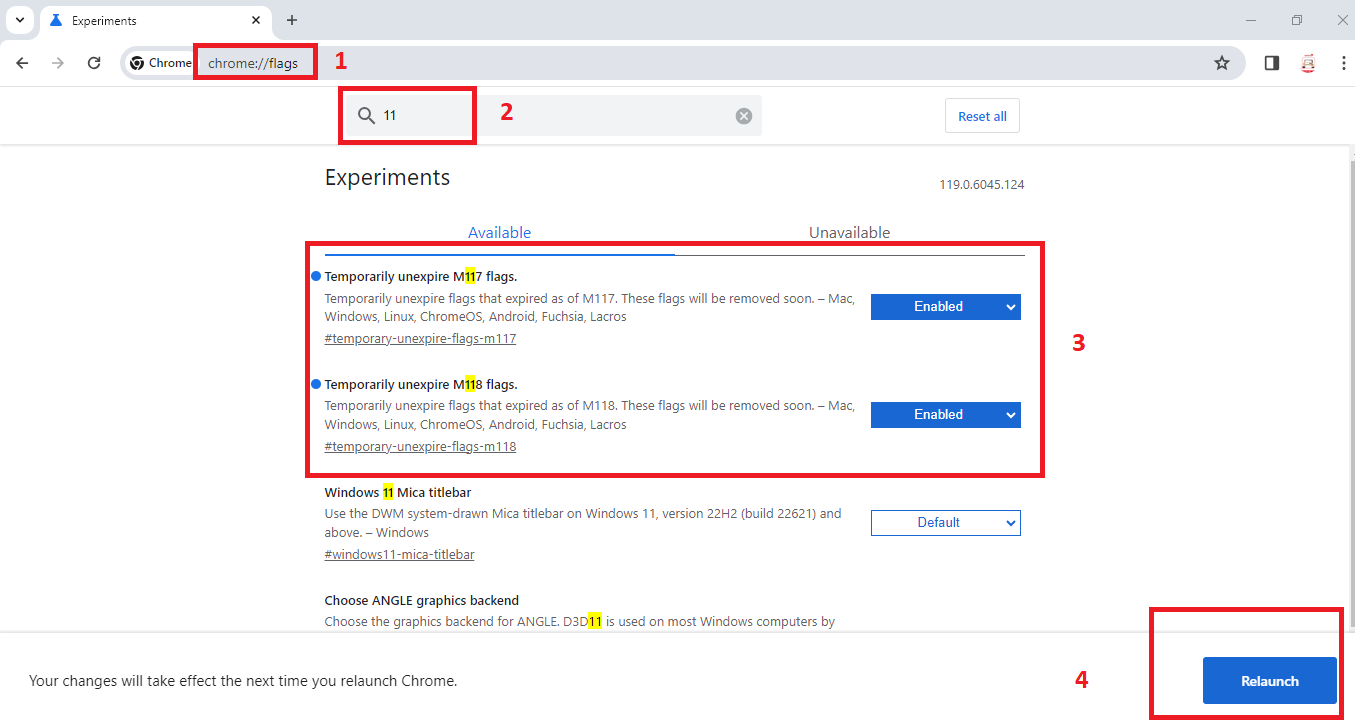1355x725 pixels.
Task: Open the M117 flags Enabled dropdown
Action: coord(946,307)
